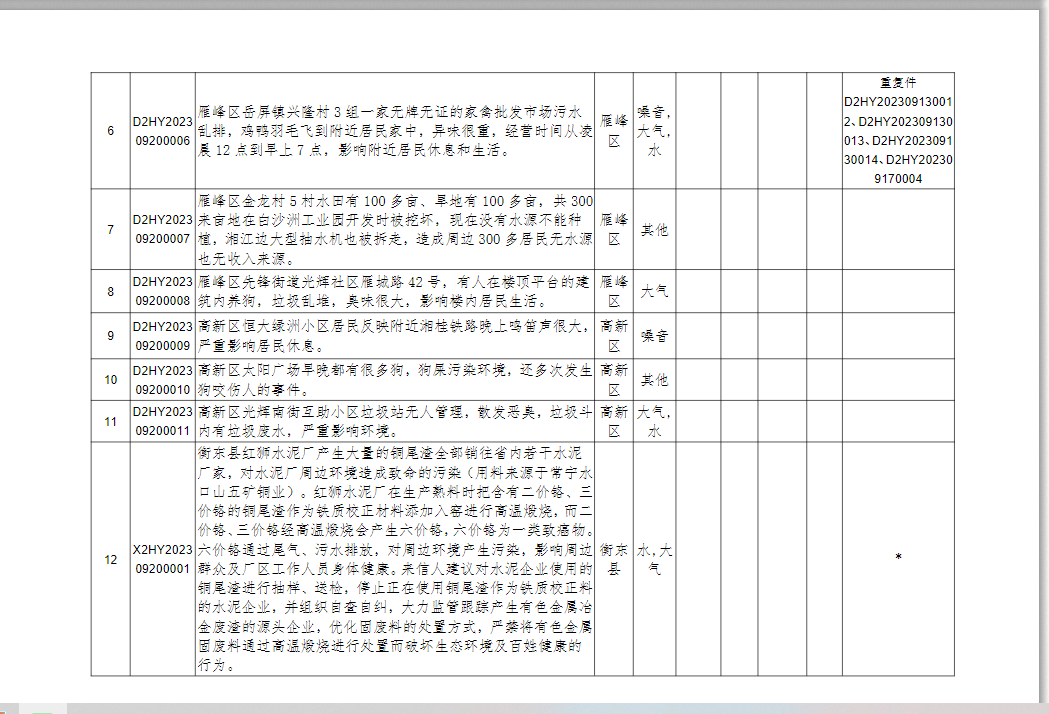This screenshot has height=714, width=1049.
Task: Click the 大气 type cell in row 8
Action: 654,291
